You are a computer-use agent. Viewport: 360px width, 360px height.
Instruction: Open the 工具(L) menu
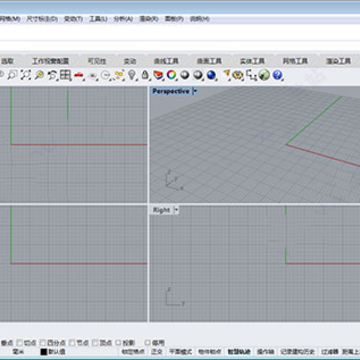click(x=98, y=19)
